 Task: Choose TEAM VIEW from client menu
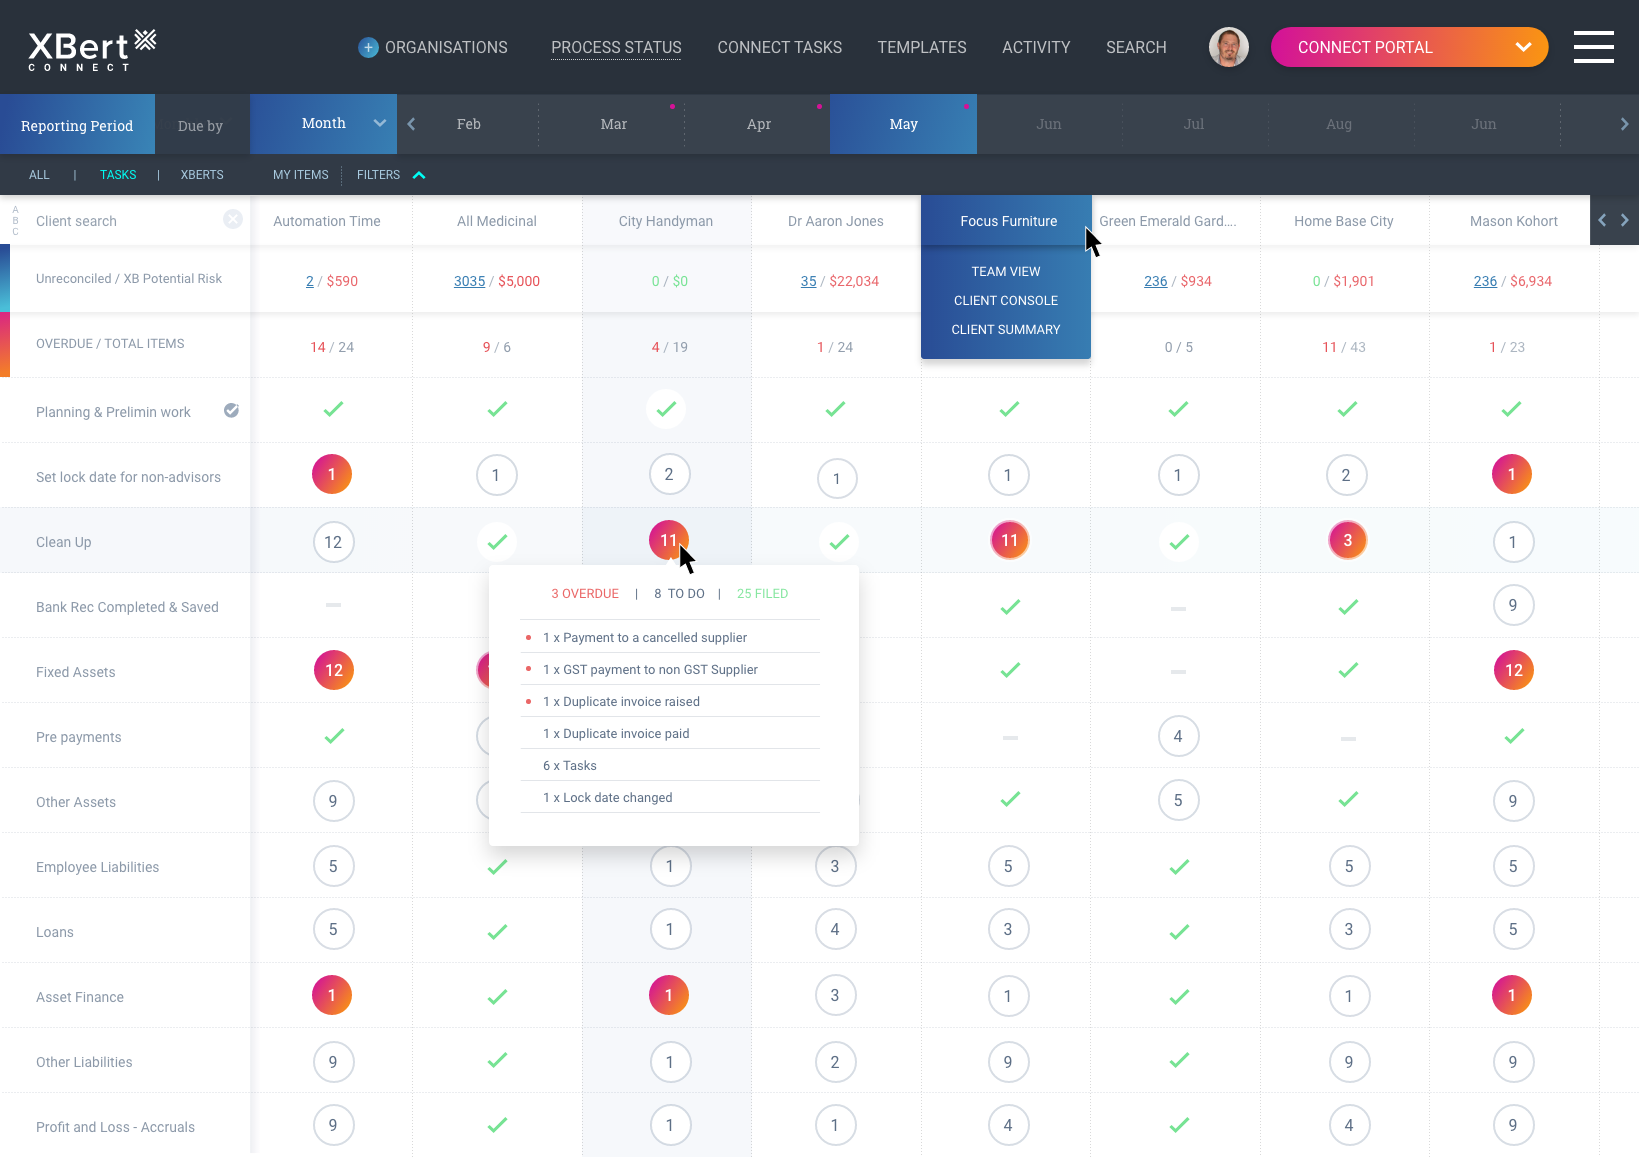[1006, 272]
